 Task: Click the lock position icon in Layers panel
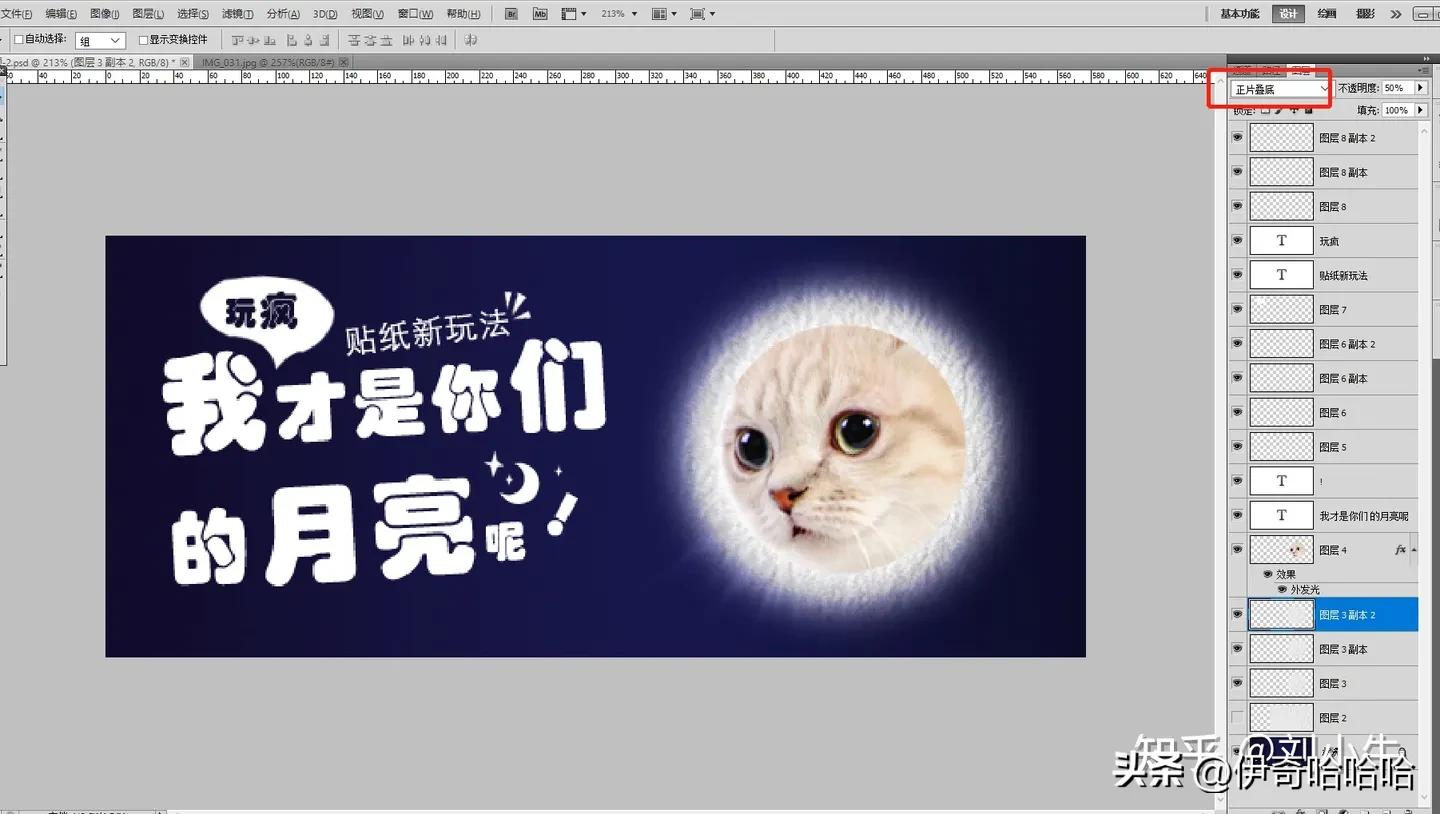(x=1295, y=110)
